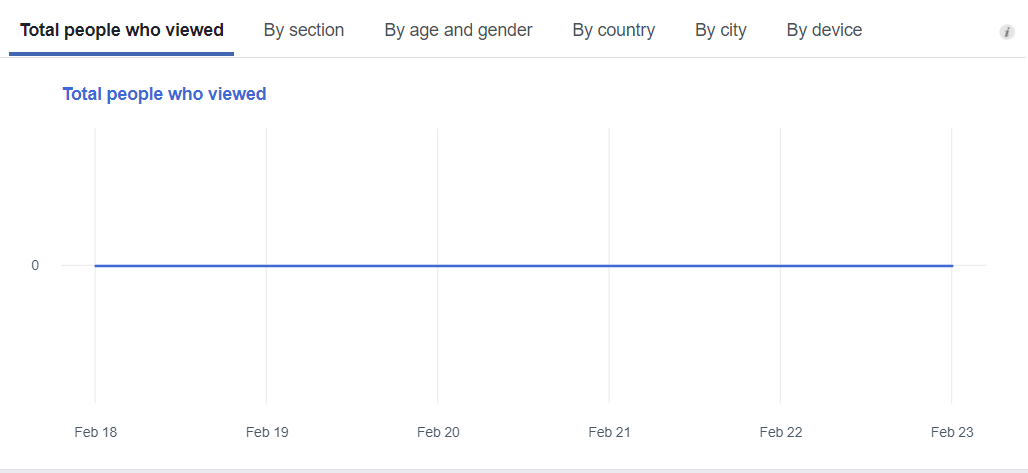Switch to the By section tab
Image resolution: width=1028 pixels, height=473 pixels.
(304, 30)
